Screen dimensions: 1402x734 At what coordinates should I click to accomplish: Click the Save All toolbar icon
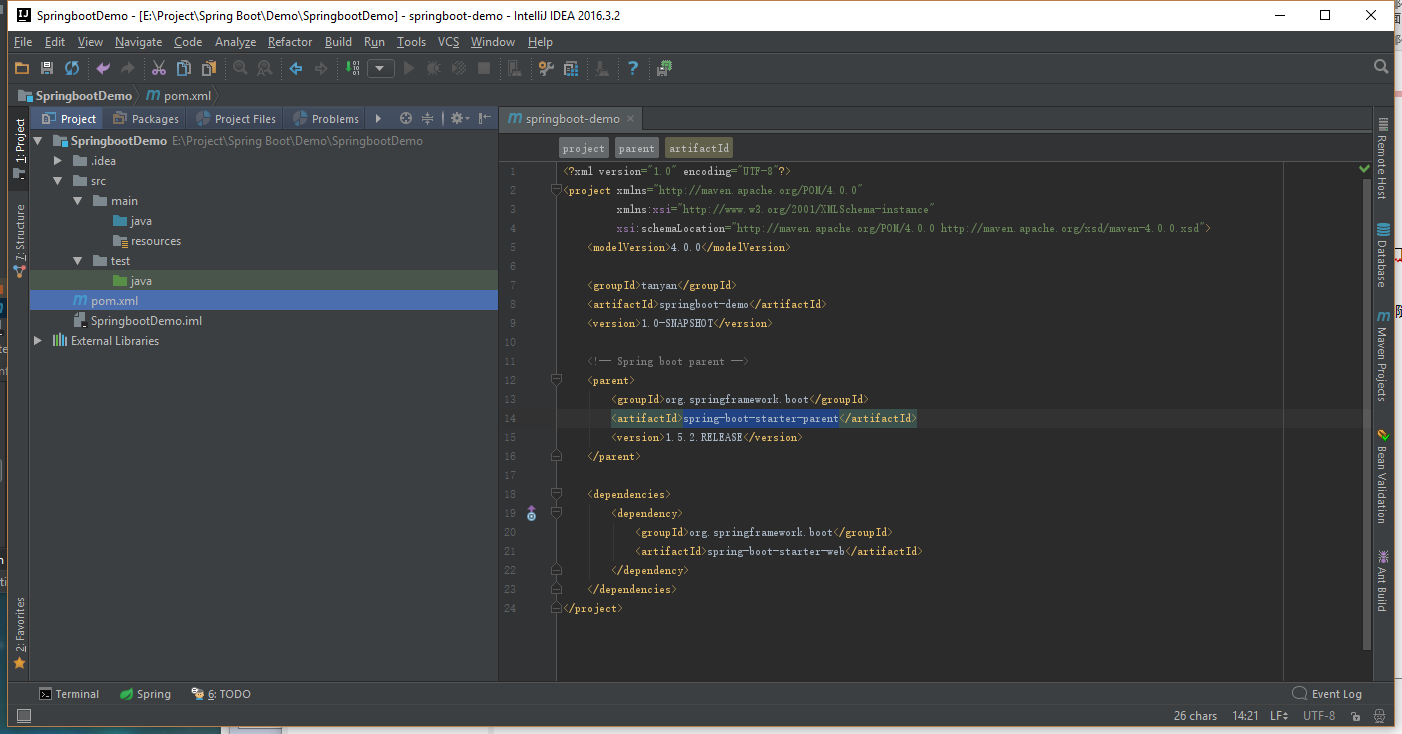(47, 68)
